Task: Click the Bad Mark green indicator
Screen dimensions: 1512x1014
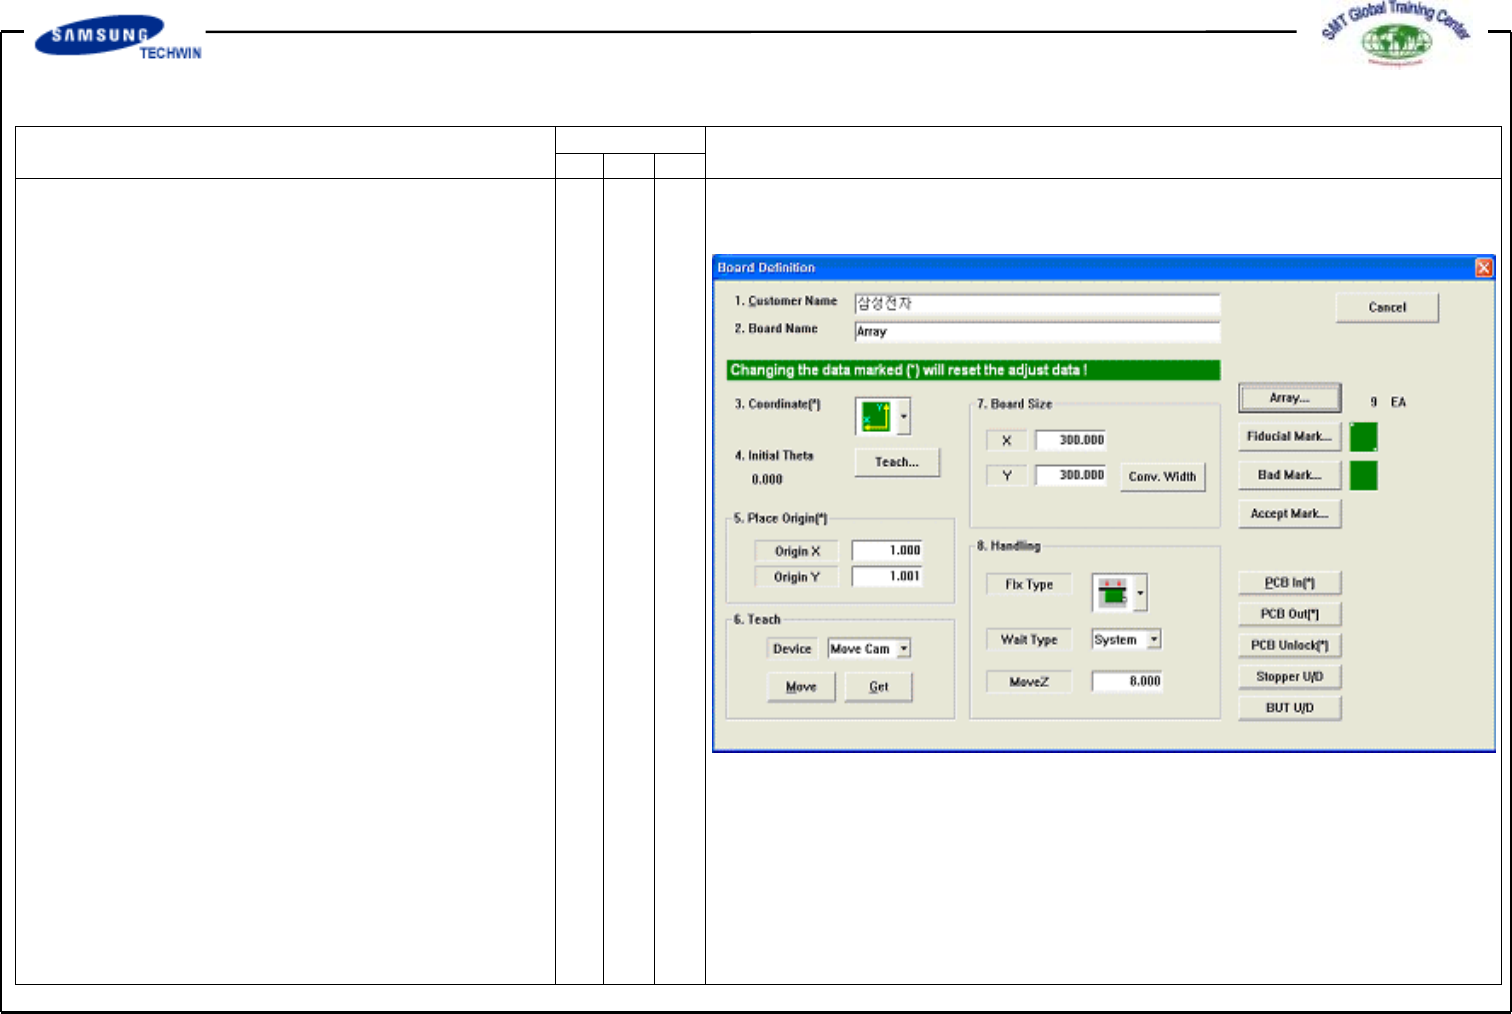Action: (x=1363, y=476)
